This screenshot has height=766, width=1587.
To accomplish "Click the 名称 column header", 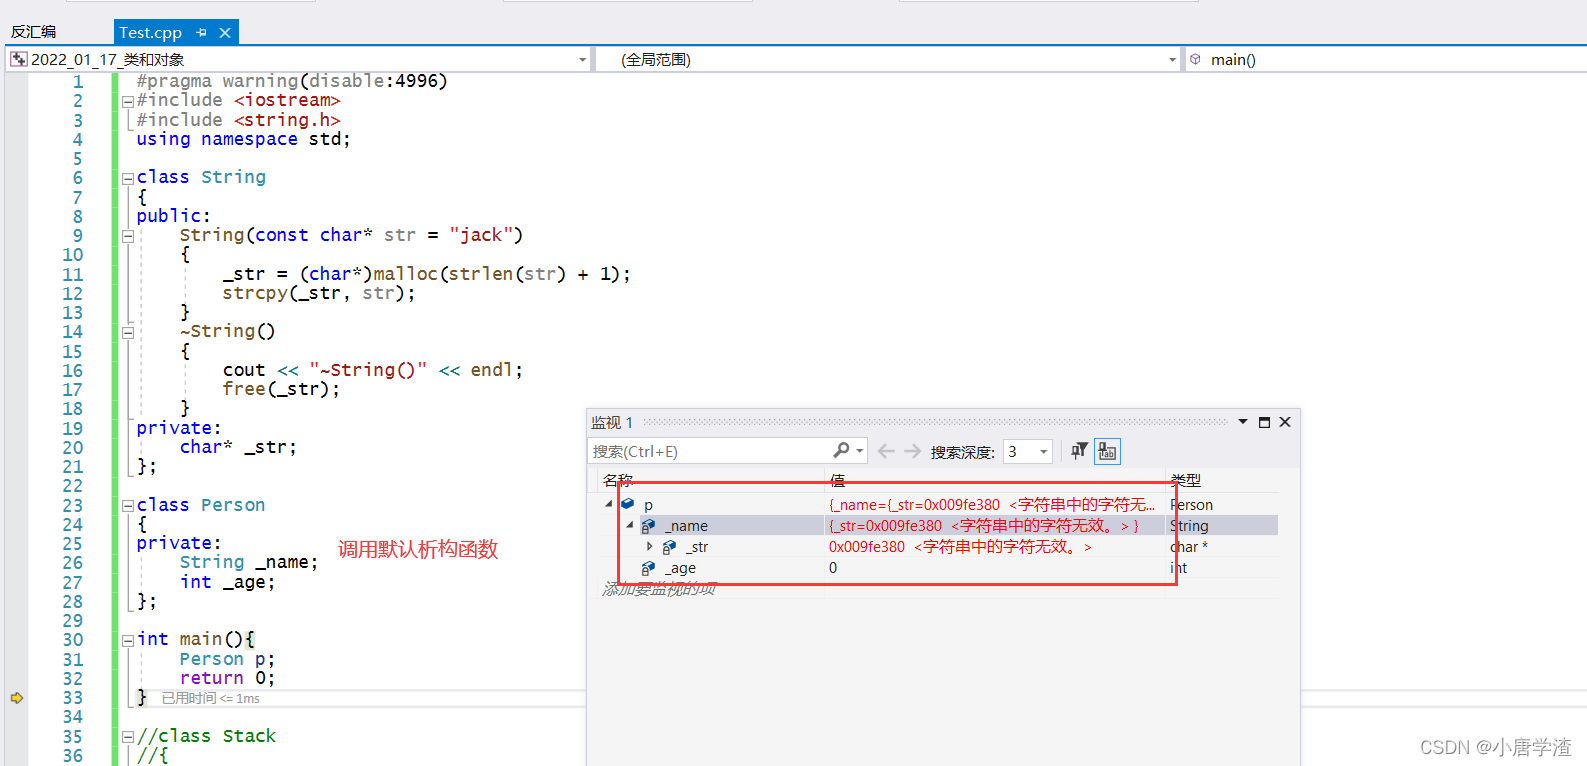I will pyautogui.click(x=618, y=480).
